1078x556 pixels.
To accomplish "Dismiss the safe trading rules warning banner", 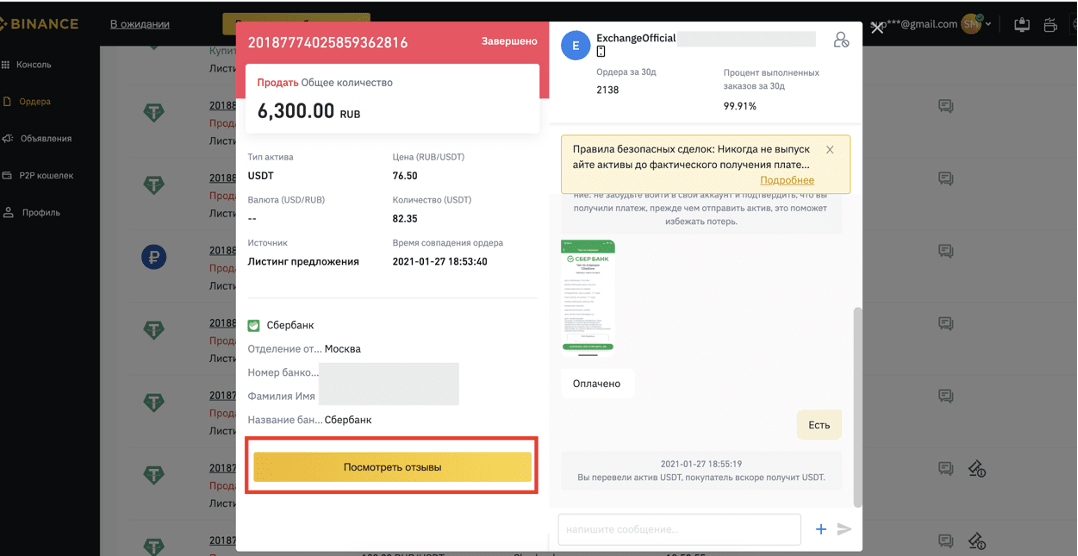I will click(830, 149).
